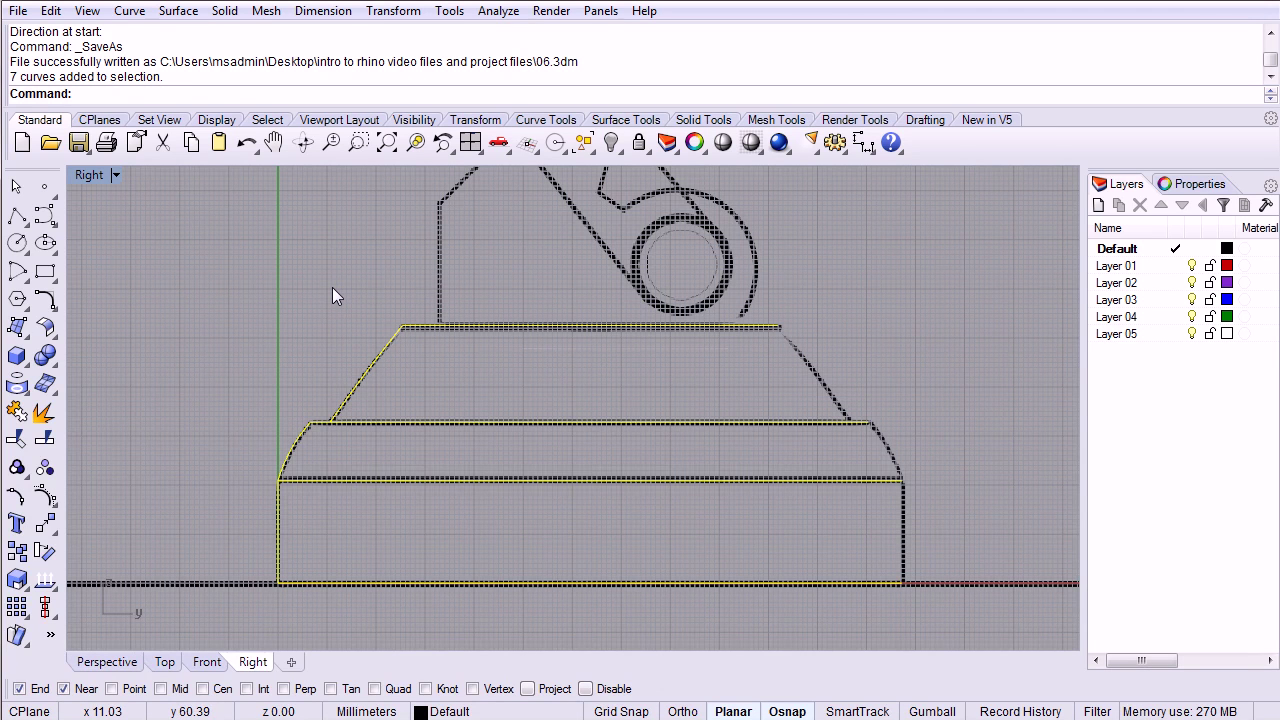Viewport: 1280px width, 720px height.
Task: Open the color wheel icon in toolbar
Action: 695,143
